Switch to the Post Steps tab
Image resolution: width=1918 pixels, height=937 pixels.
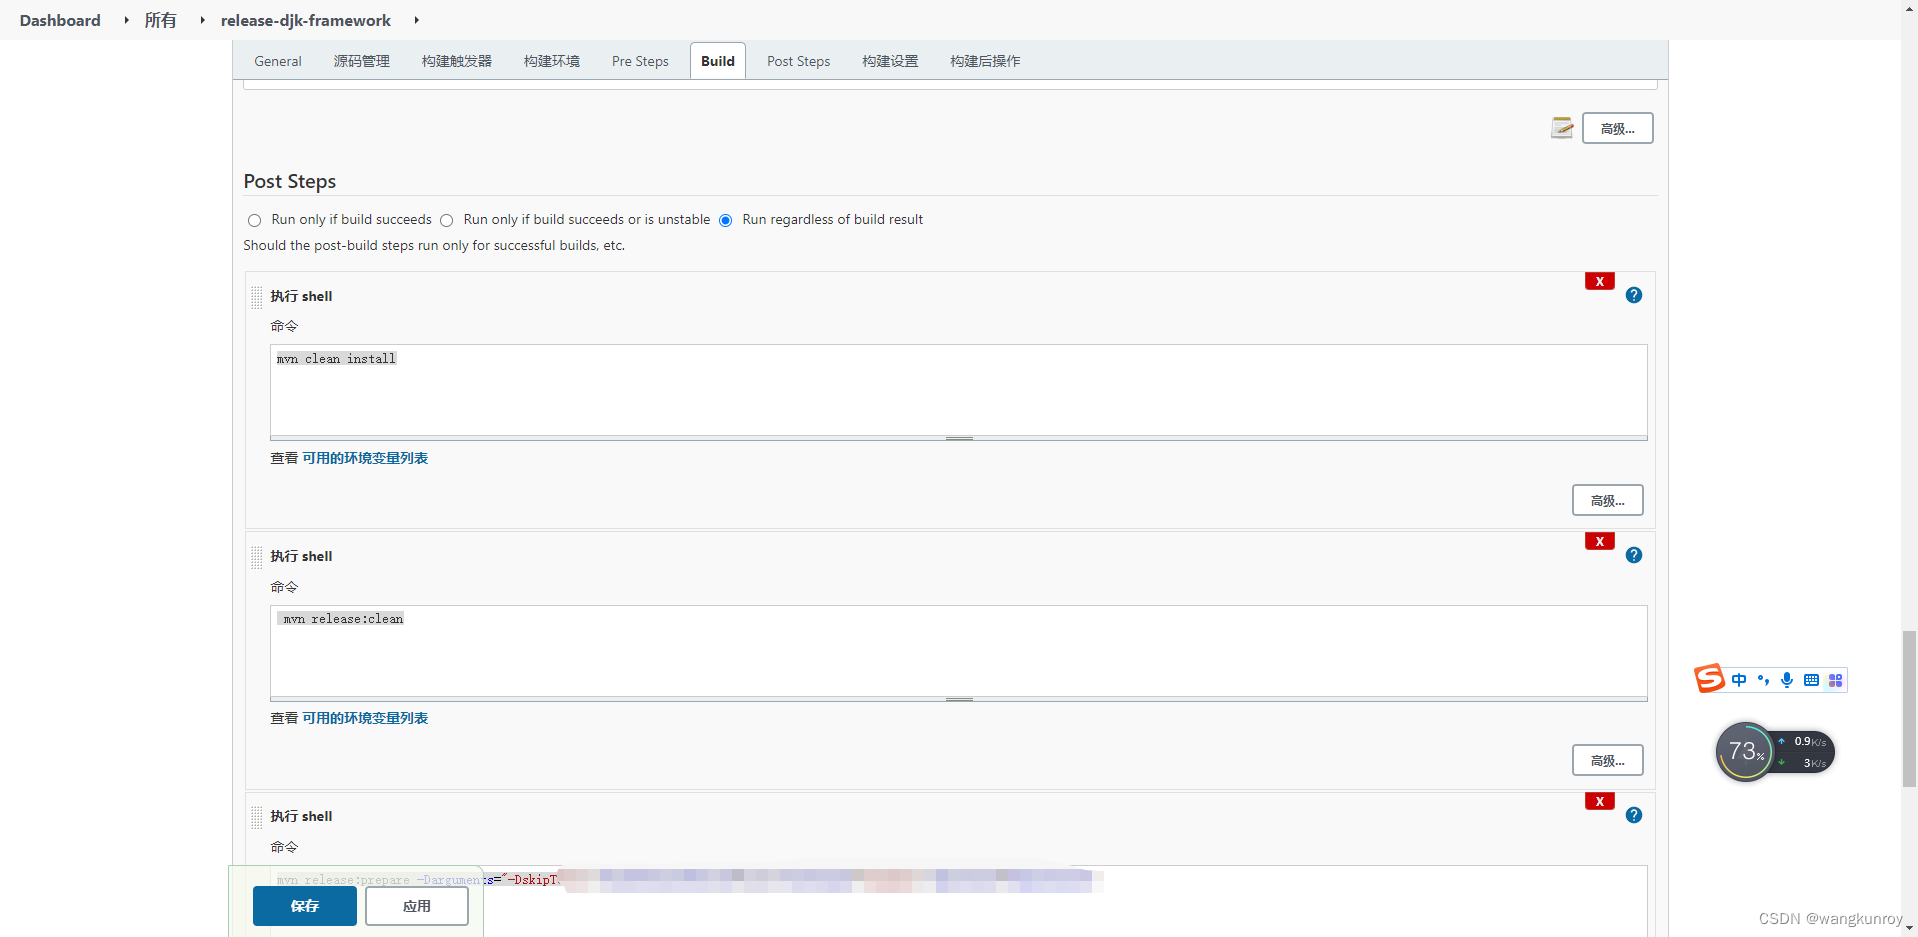[799, 61]
